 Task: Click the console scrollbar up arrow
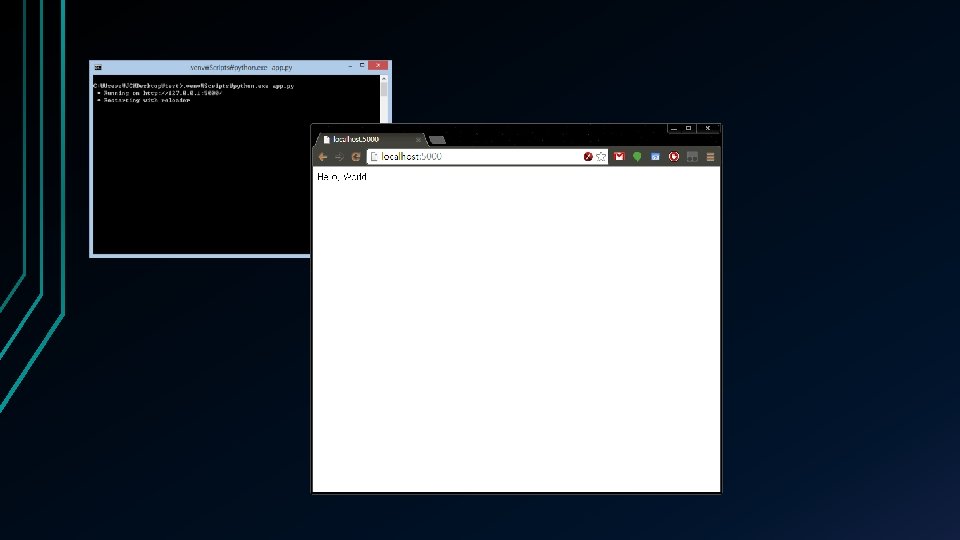(384, 78)
